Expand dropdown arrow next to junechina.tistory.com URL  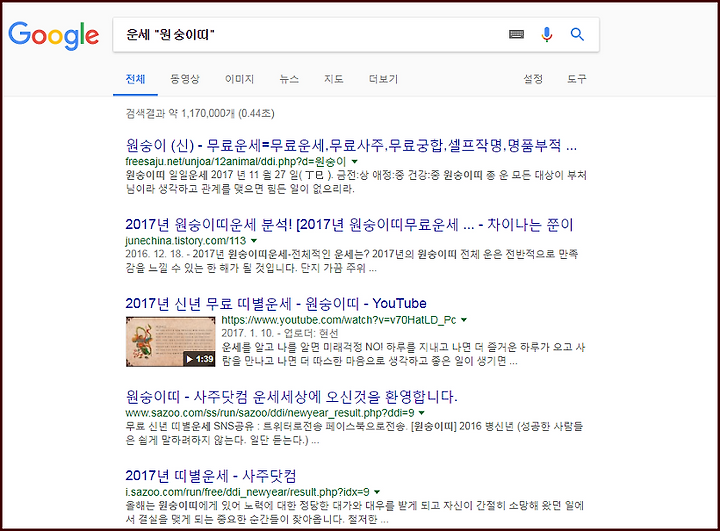point(254,241)
